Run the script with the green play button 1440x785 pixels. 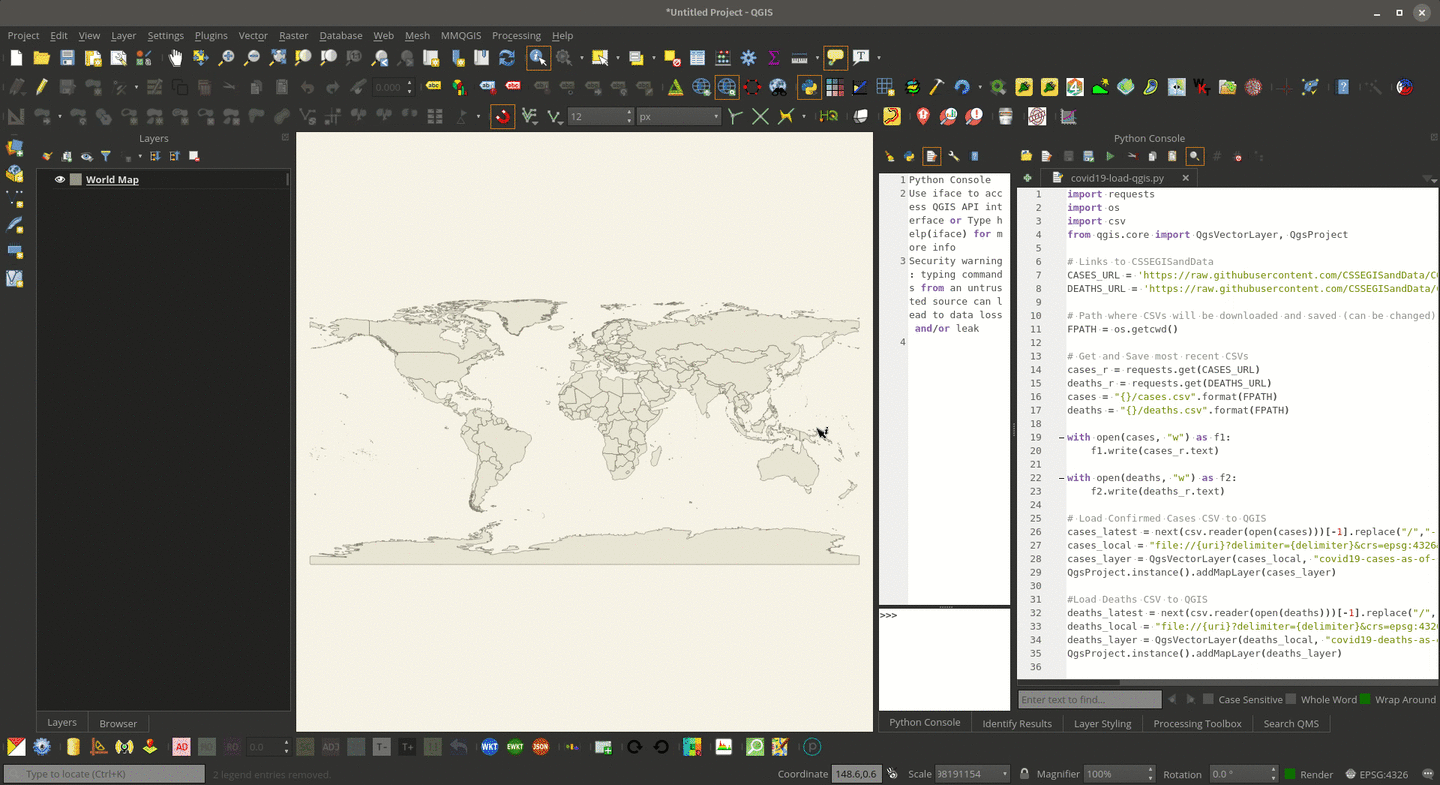coord(1110,156)
